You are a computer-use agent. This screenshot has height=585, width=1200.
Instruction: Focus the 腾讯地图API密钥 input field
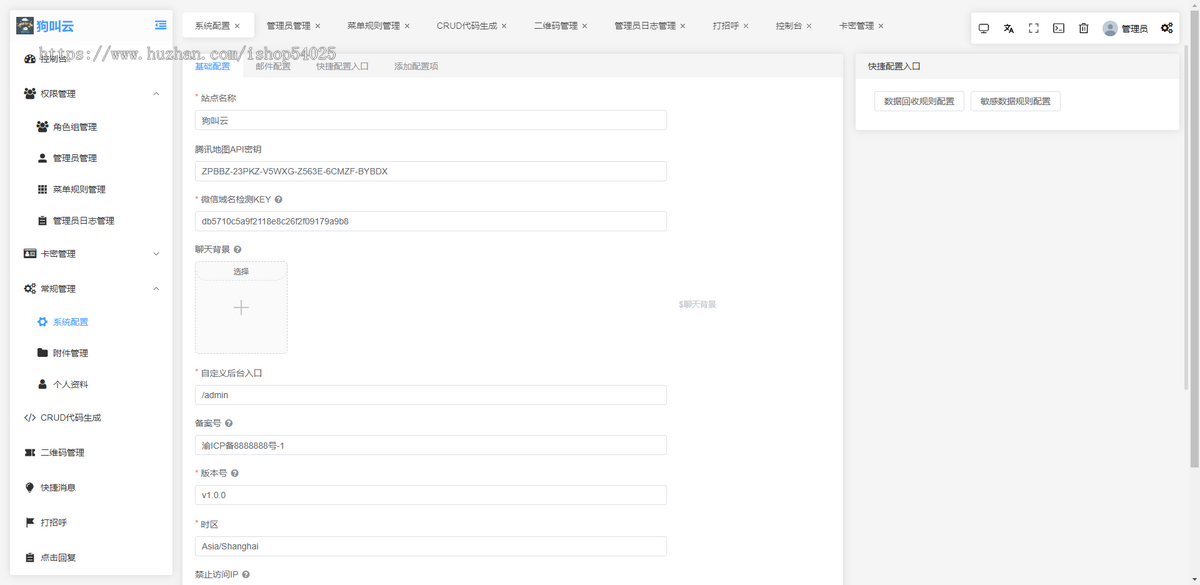(x=431, y=171)
